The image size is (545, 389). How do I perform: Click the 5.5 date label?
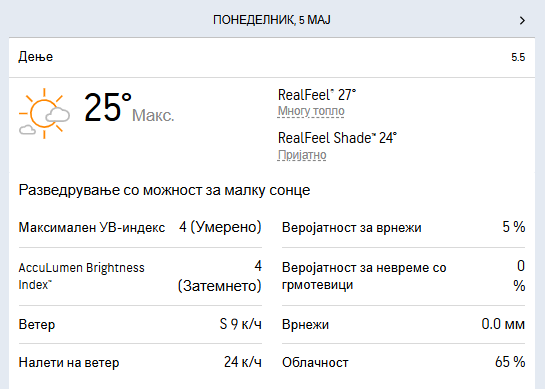(518, 57)
